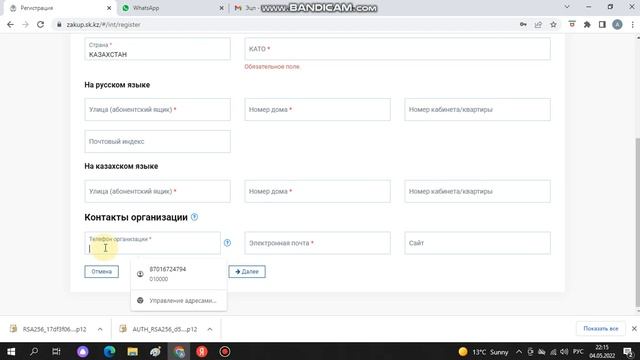
Task: Open help icon beside phone field
Action: tap(227, 243)
